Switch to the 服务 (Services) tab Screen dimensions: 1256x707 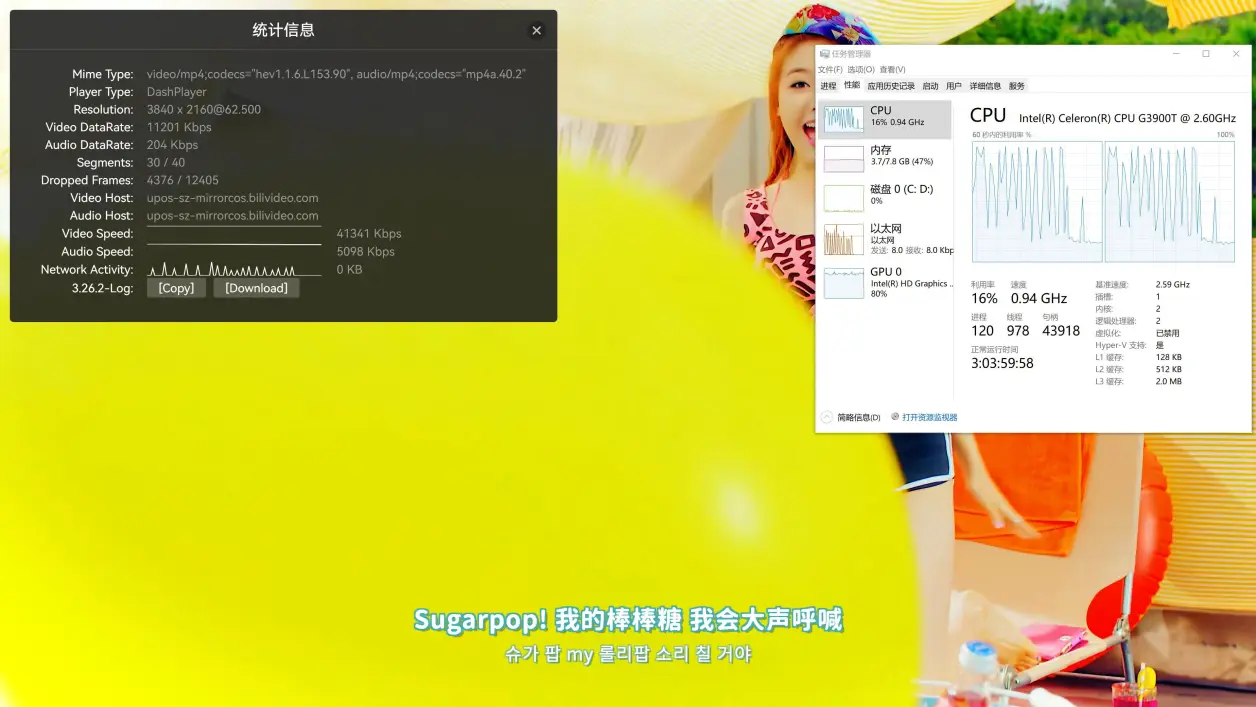(1017, 86)
